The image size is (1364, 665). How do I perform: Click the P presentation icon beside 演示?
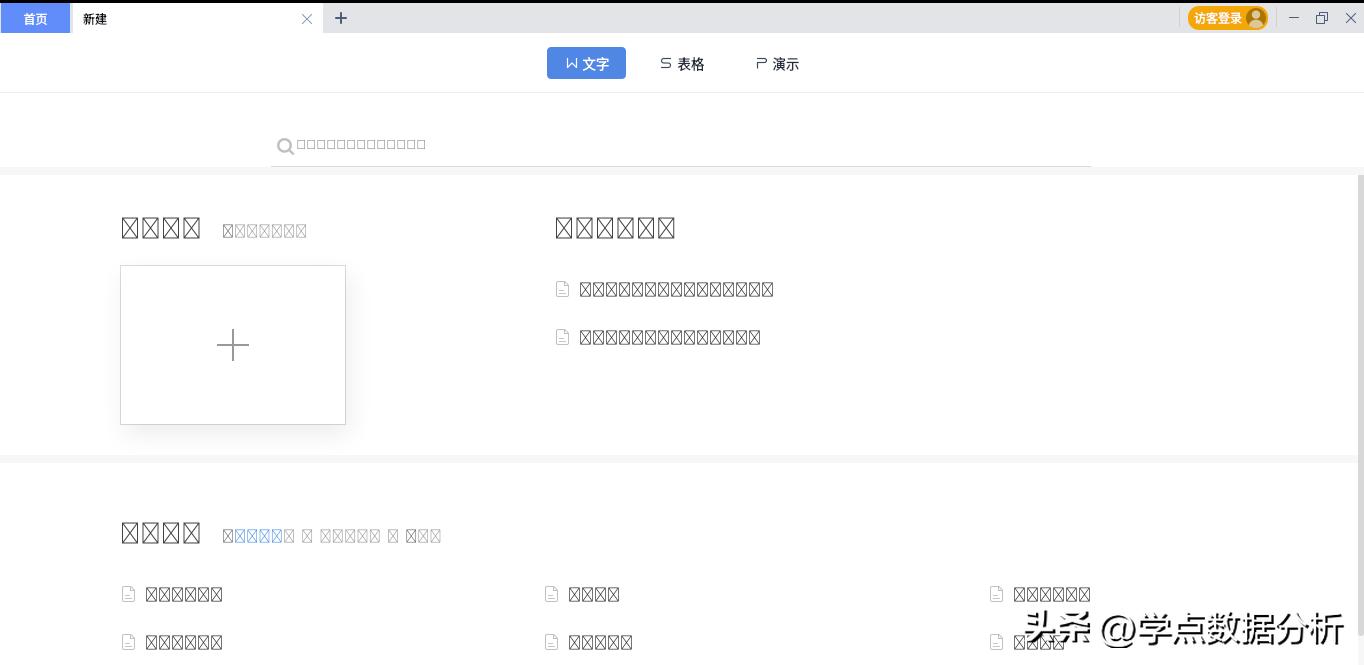[x=760, y=62]
